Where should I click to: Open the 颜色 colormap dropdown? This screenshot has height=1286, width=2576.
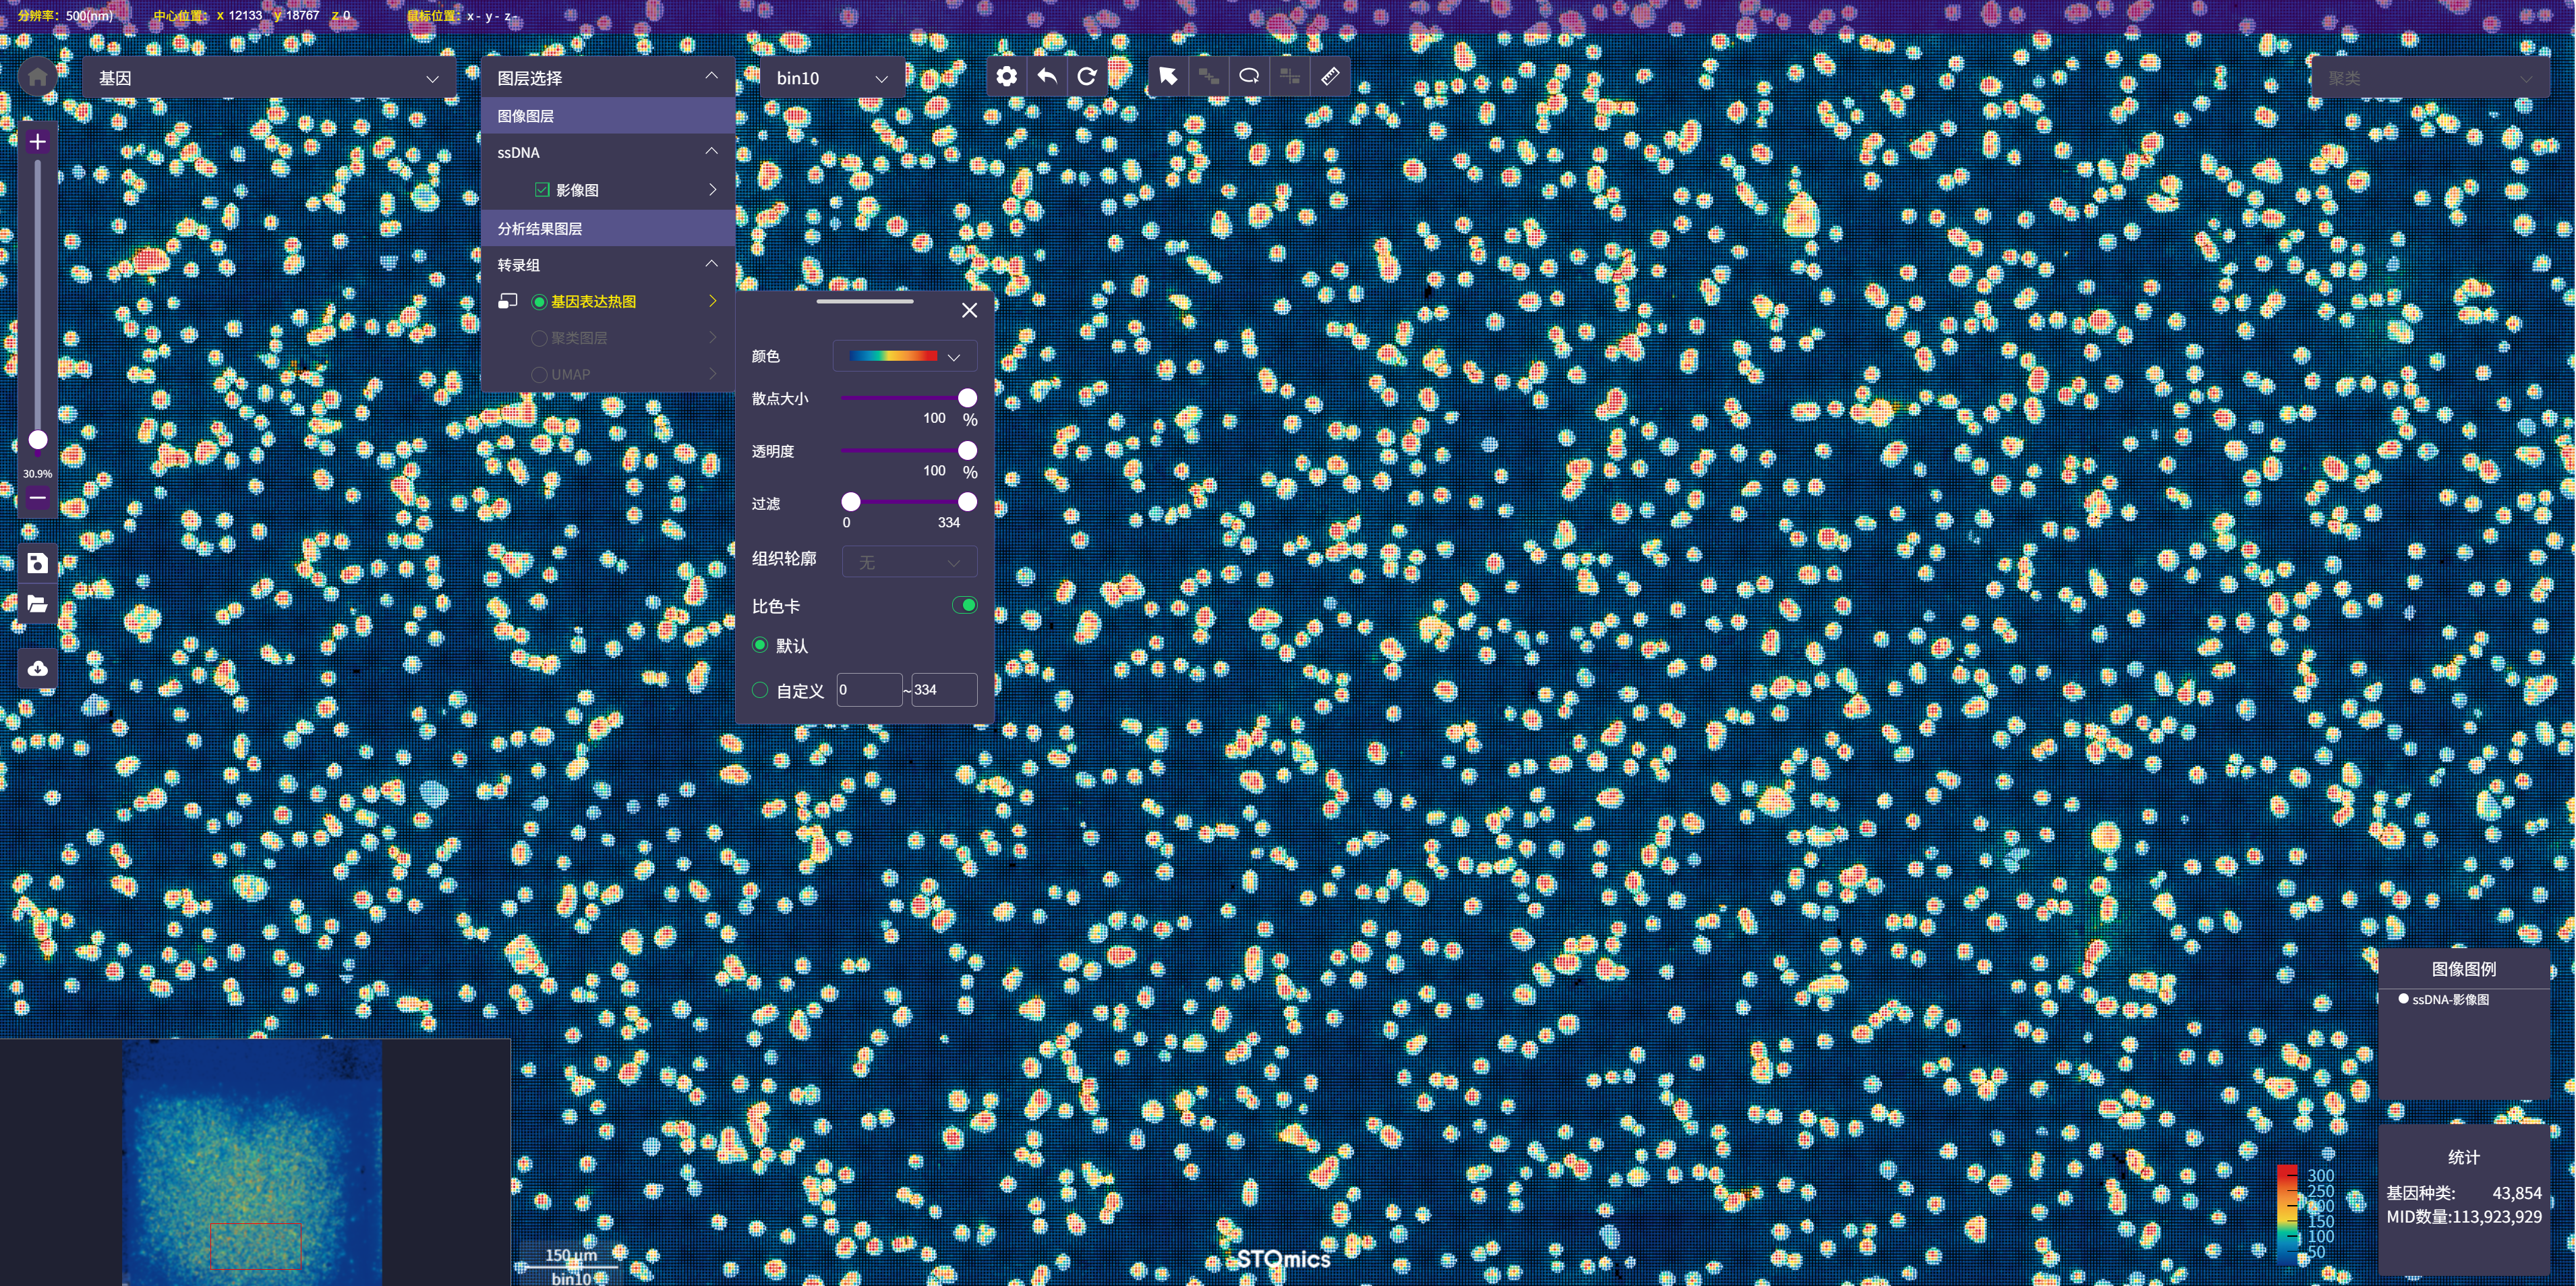tap(904, 357)
